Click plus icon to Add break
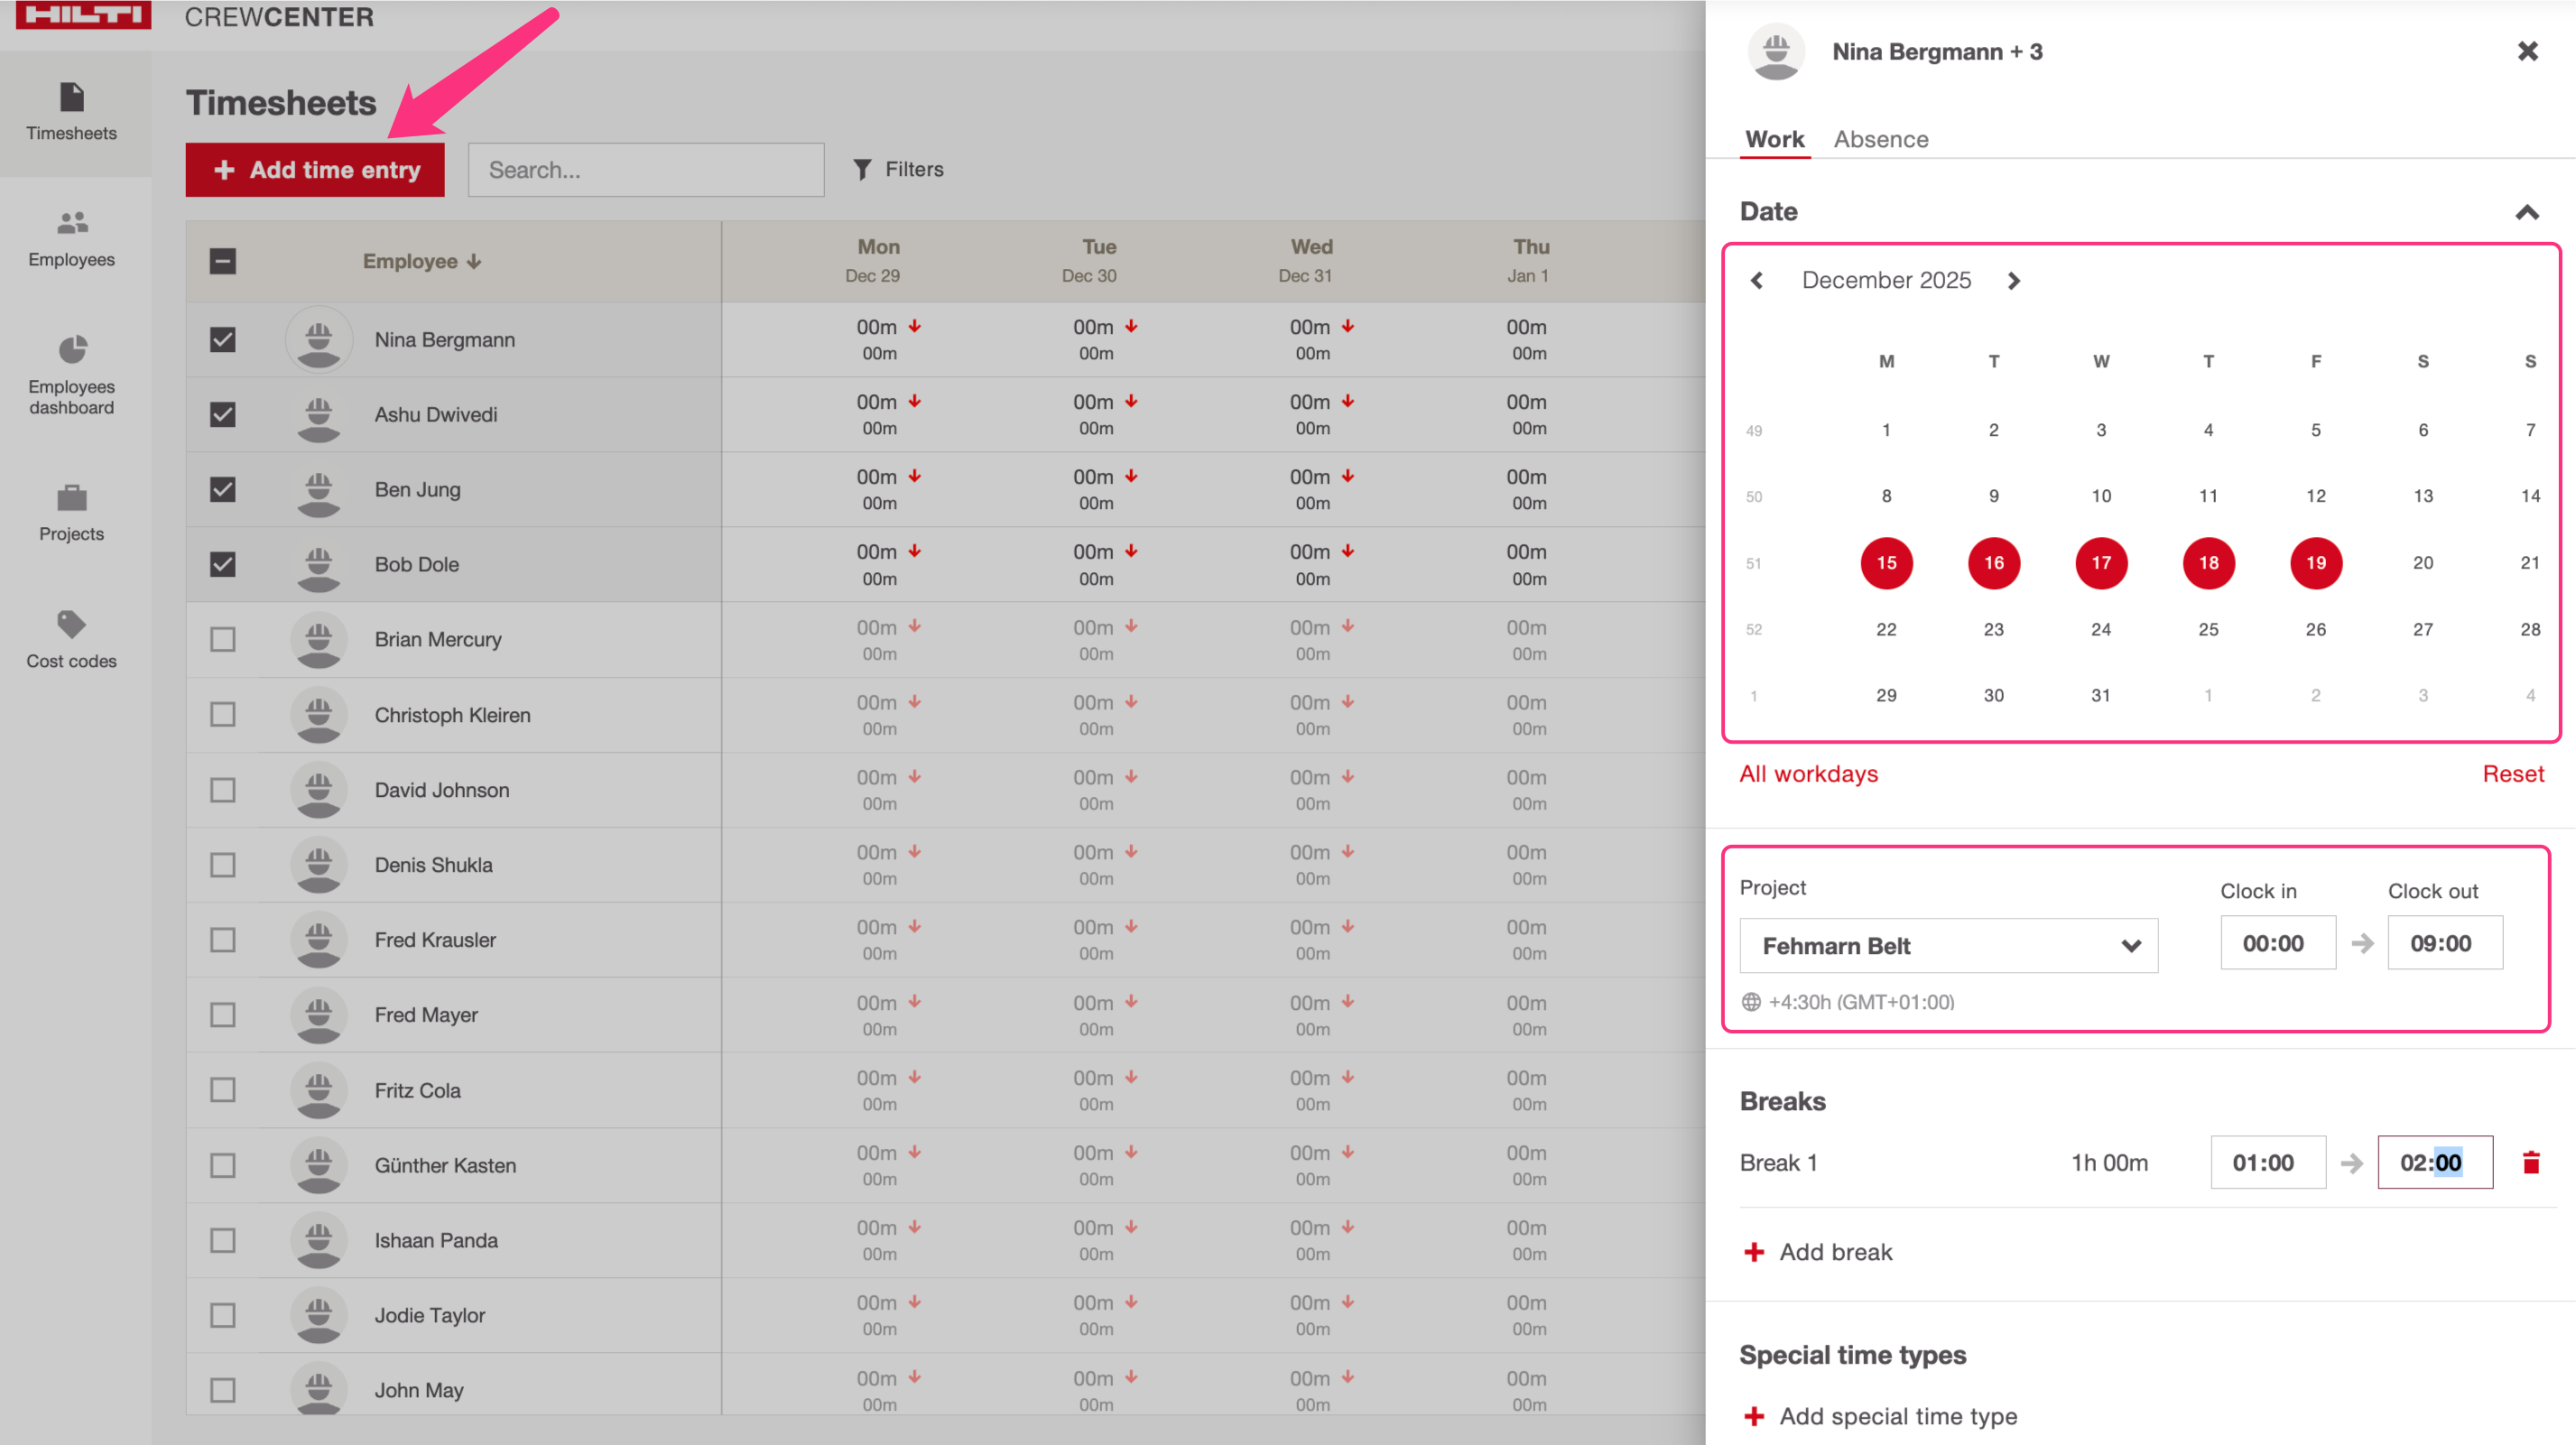 tap(1754, 1252)
